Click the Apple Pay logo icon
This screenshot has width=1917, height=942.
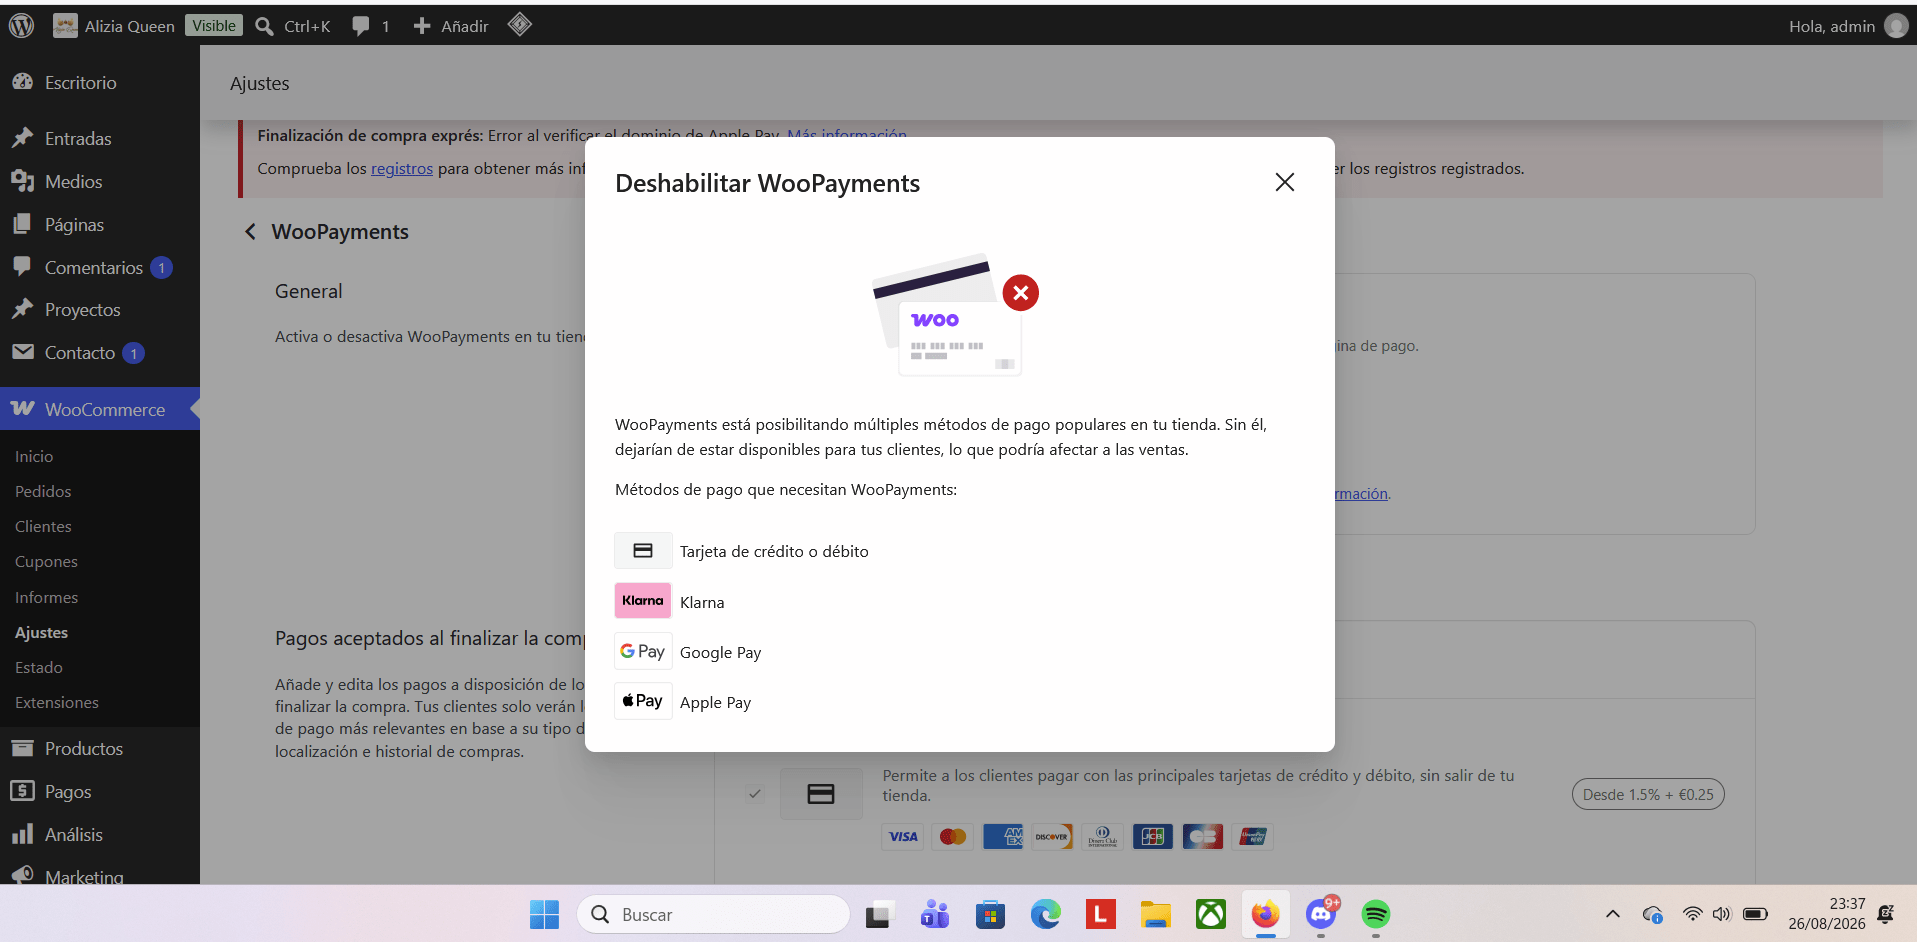point(643,701)
